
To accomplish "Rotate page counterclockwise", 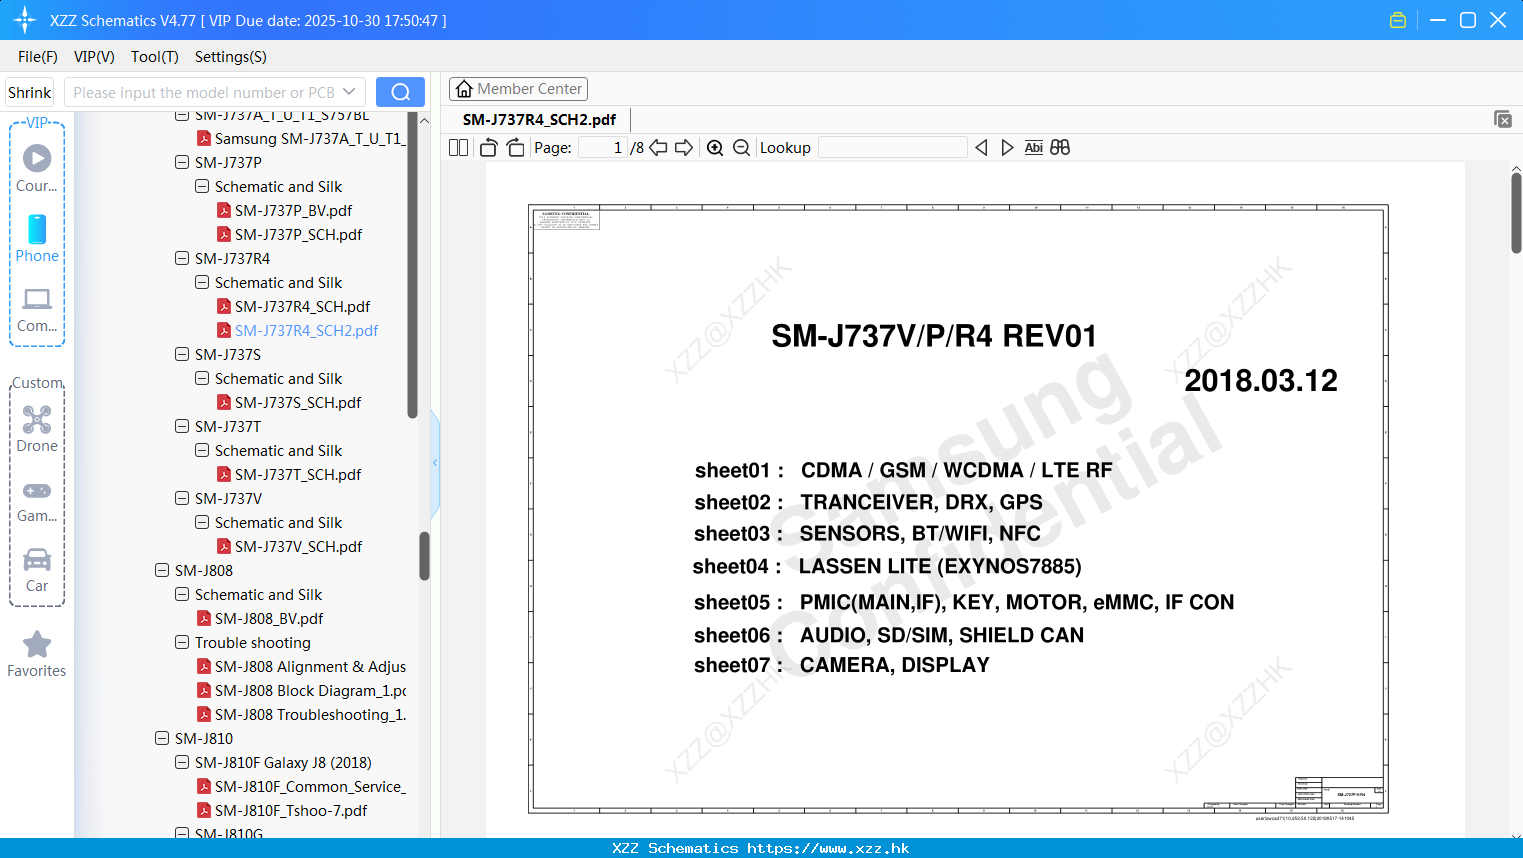I will coord(488,147).
